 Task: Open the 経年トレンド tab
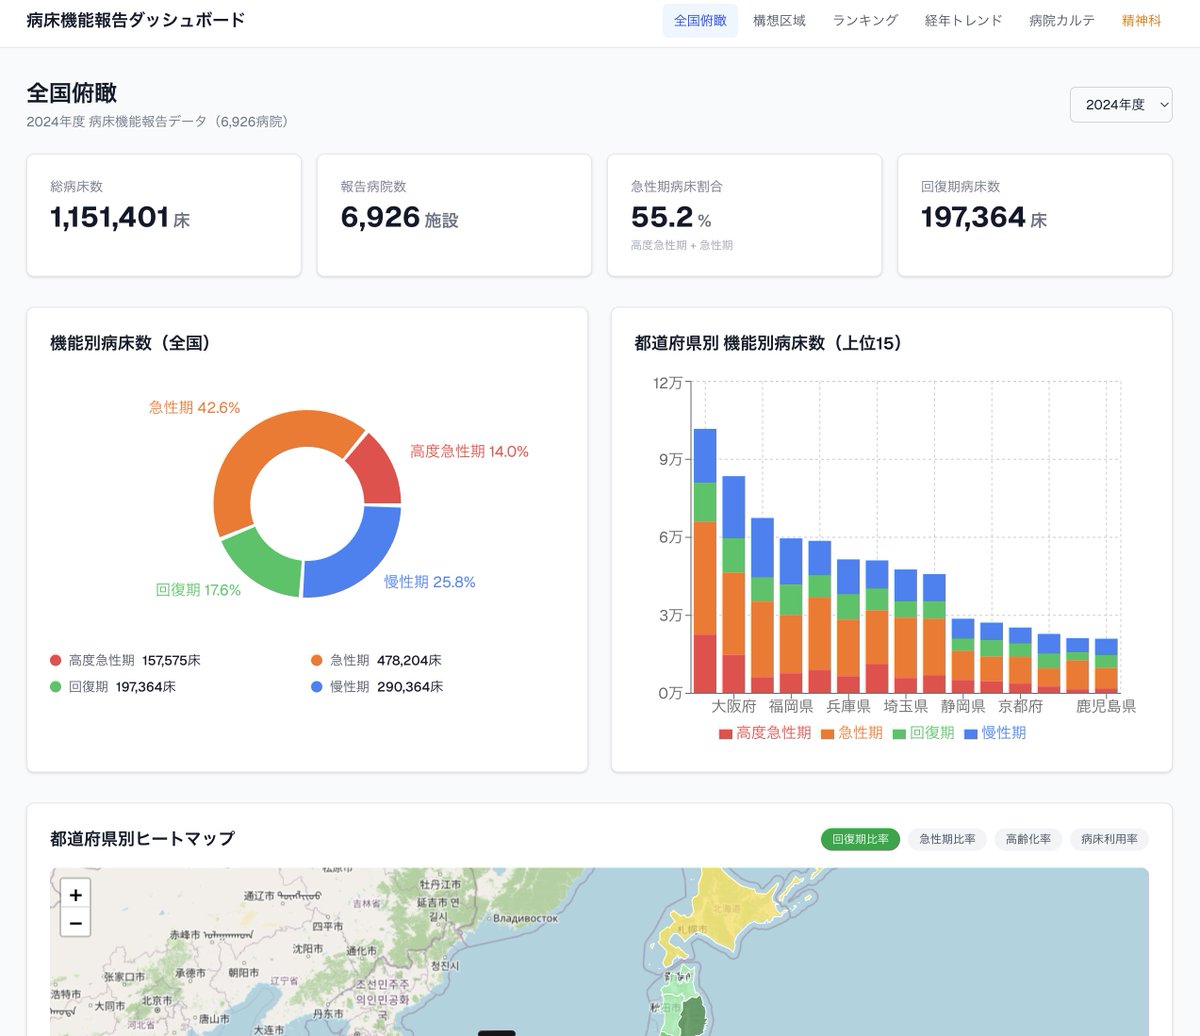pyautogui.click(x=963, y=20)
